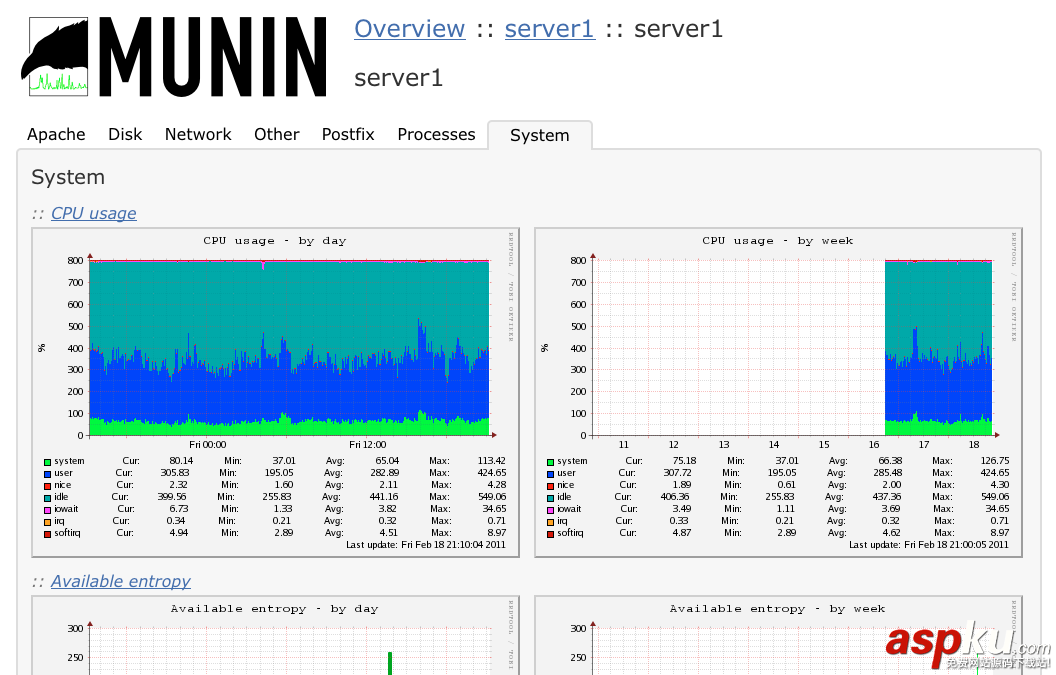Click the red softirq swatch in week legend

pyautogui.click(x=550, y=534)
